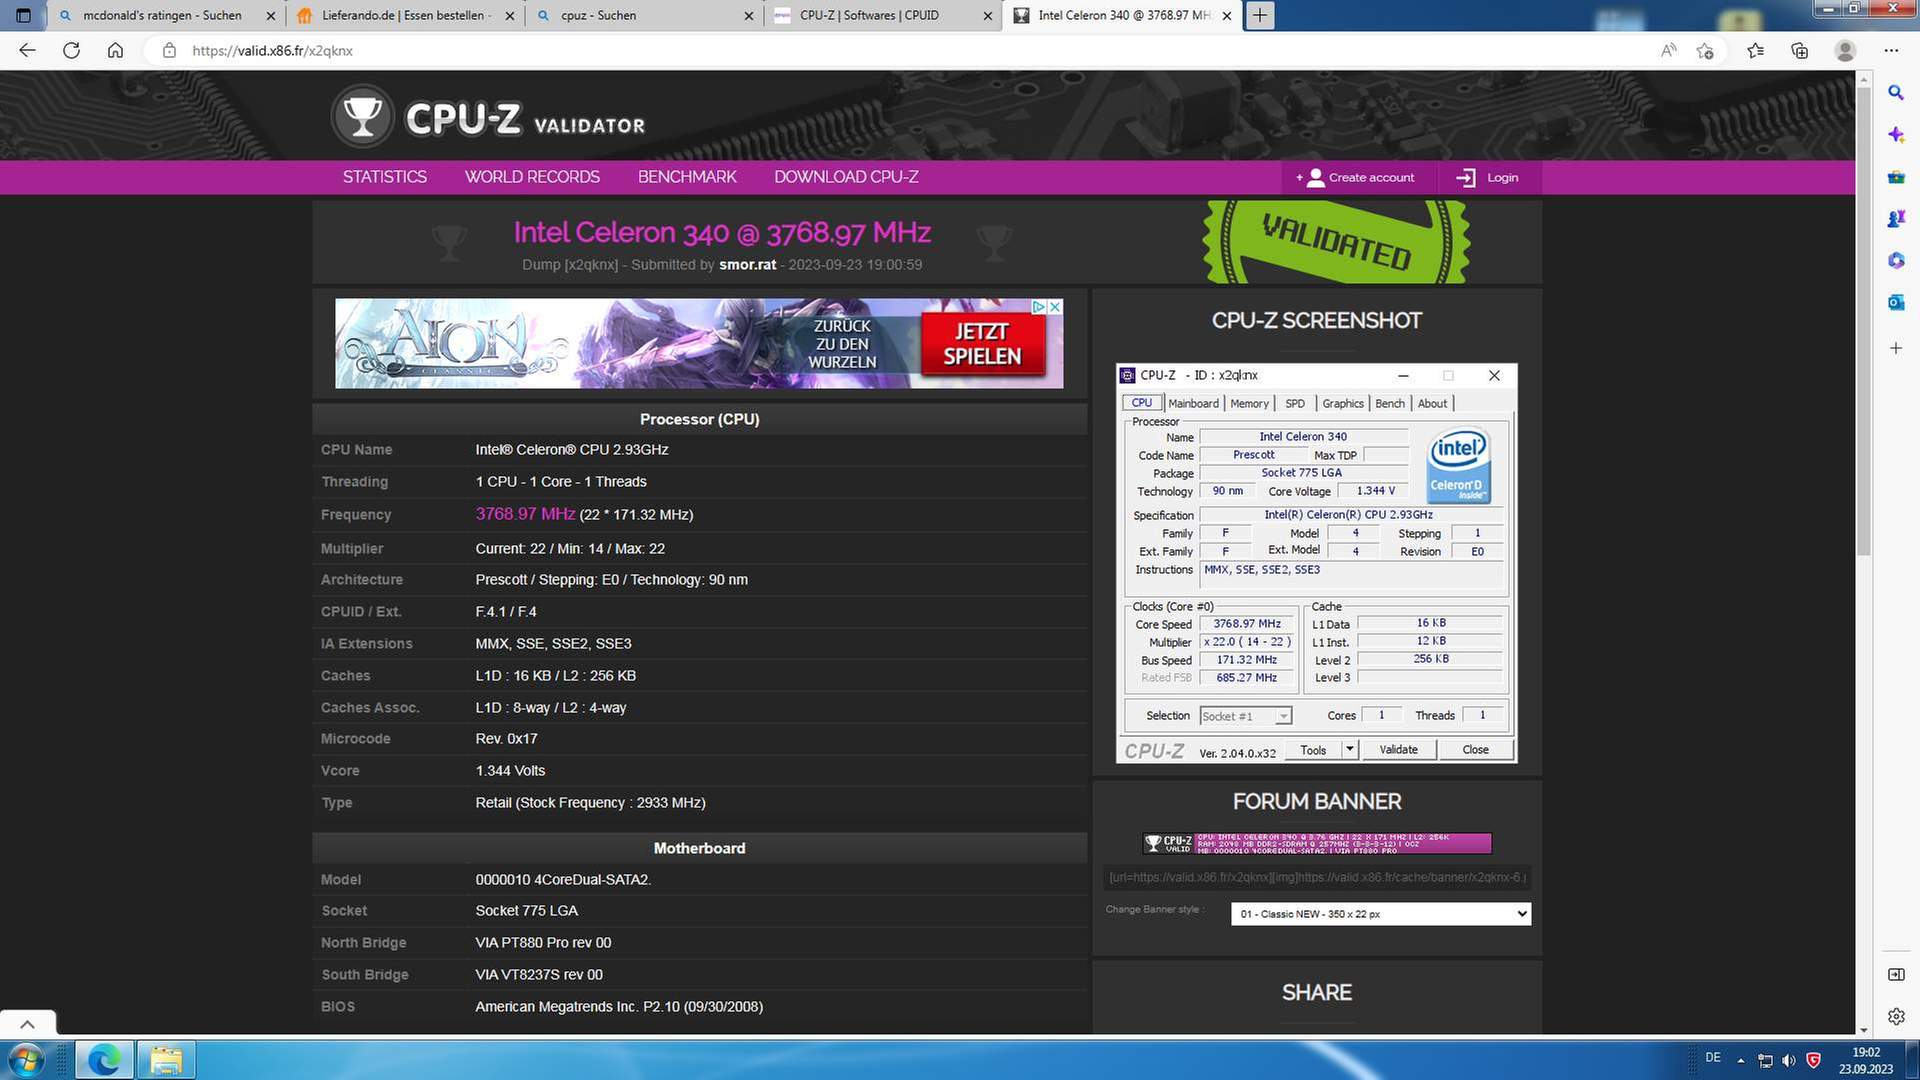Open the STATISTICS menu item
Viewport: 1920px width, 1080px height.
385,177
